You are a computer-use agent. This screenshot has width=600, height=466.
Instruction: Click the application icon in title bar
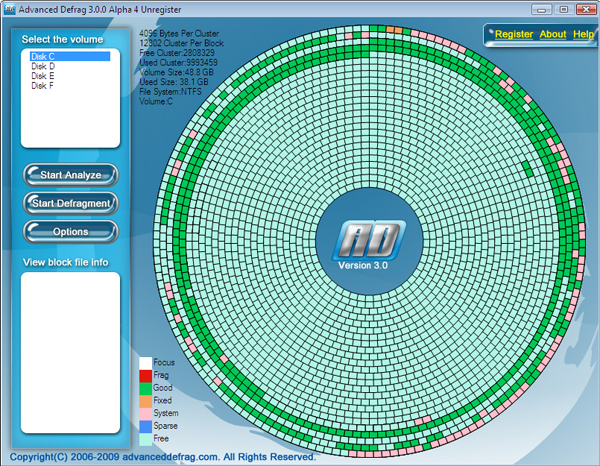pos(10,10)
